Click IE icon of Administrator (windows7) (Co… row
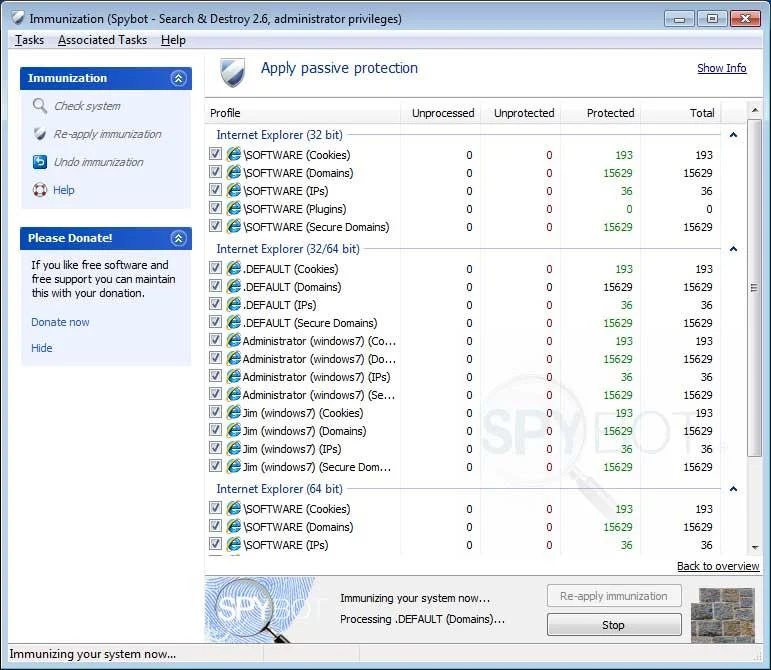The width and height of the screenshot is (771, 670). coord(234,340)
